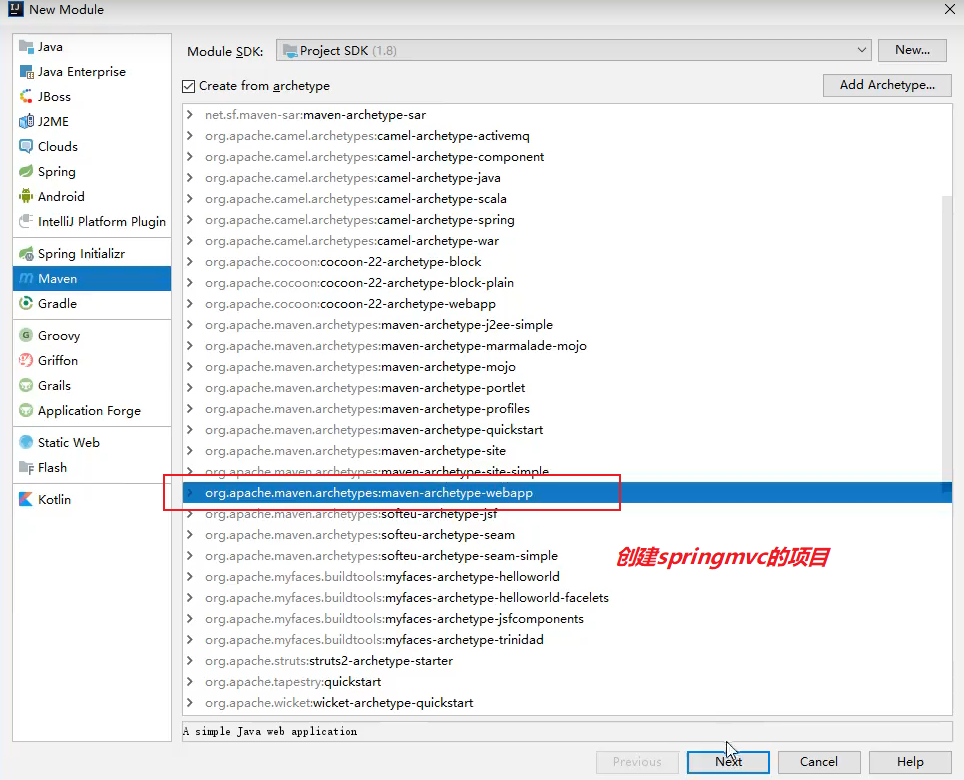Expand softeu-archetype-seam entry
Screen dimensions: 964x780
point(190,535)
